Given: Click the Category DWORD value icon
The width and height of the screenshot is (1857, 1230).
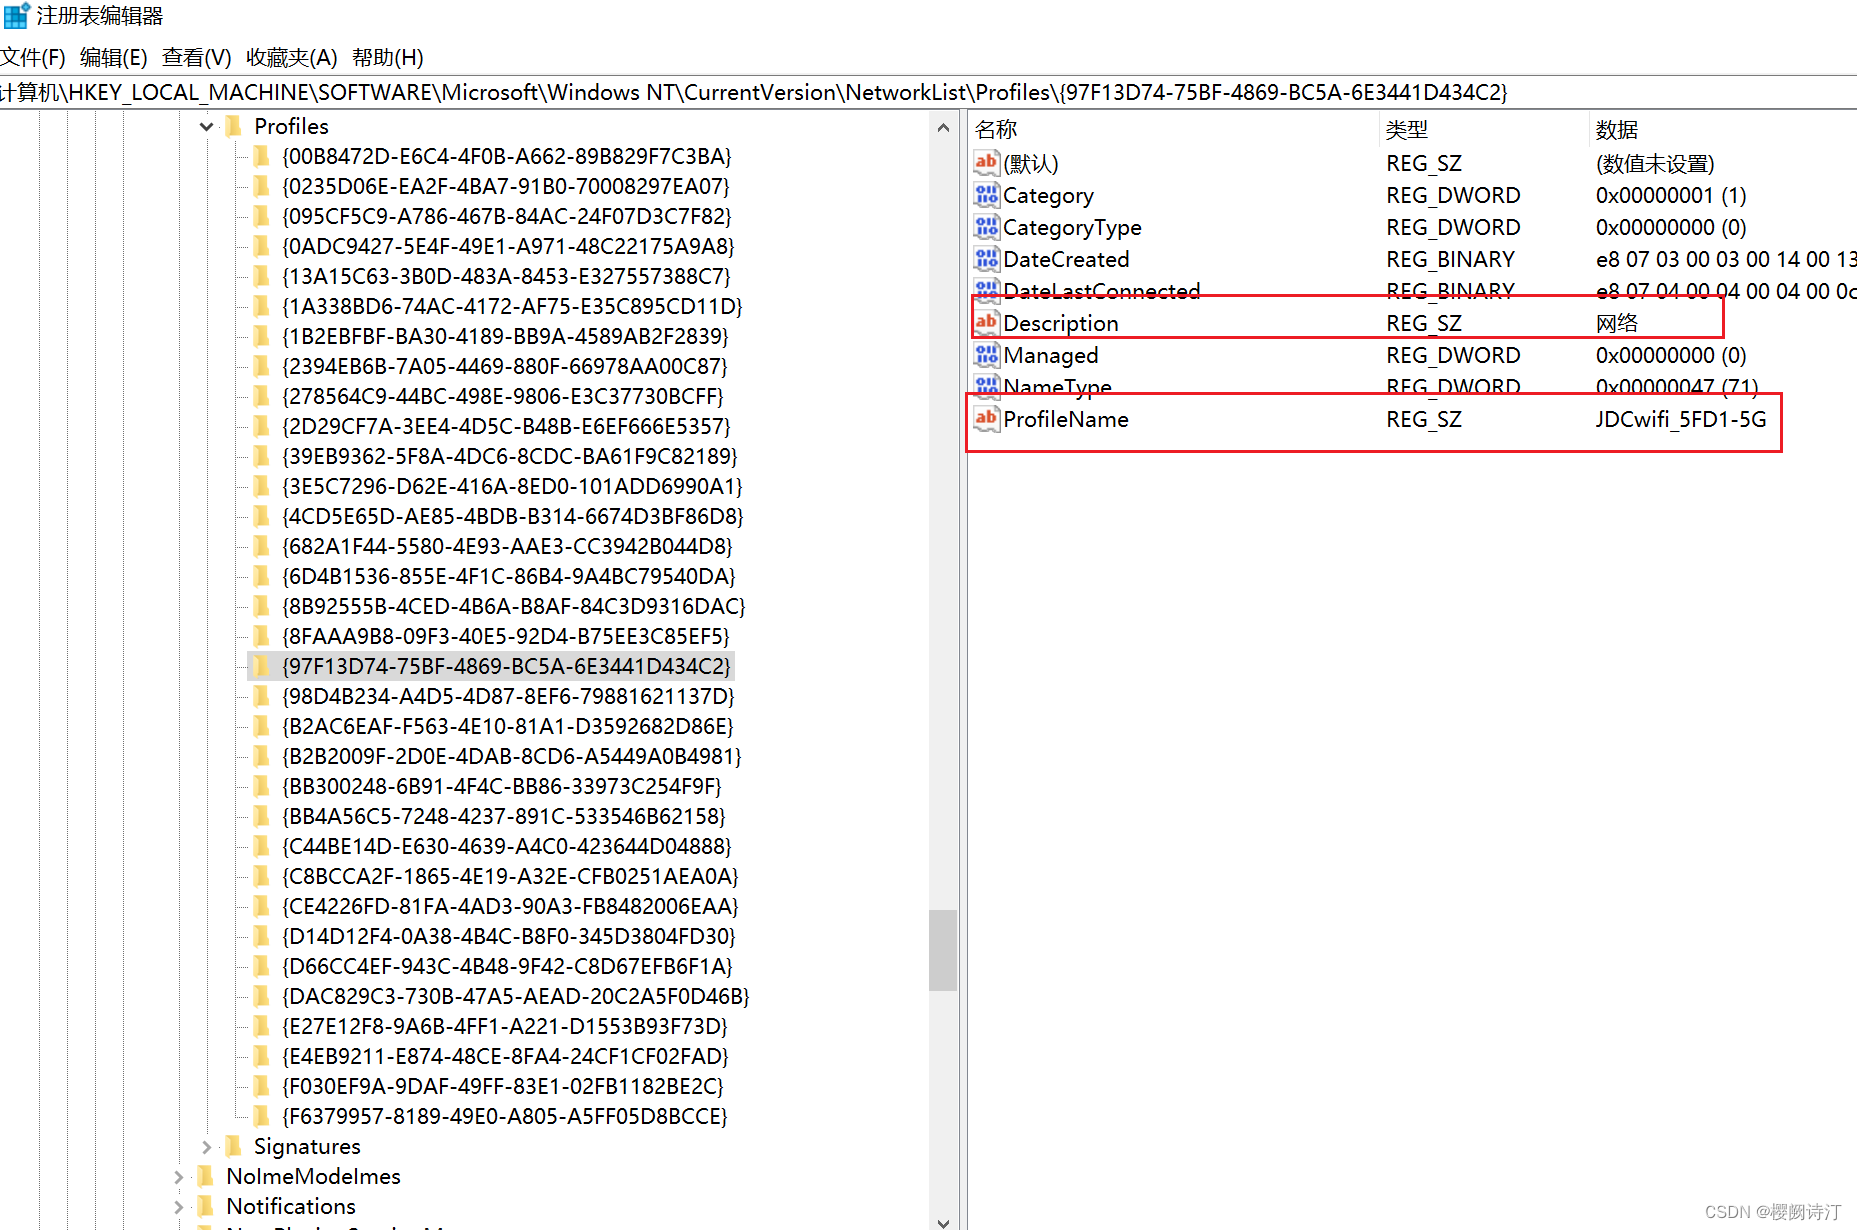Looking at the screenshot, I should pos(986,195).
